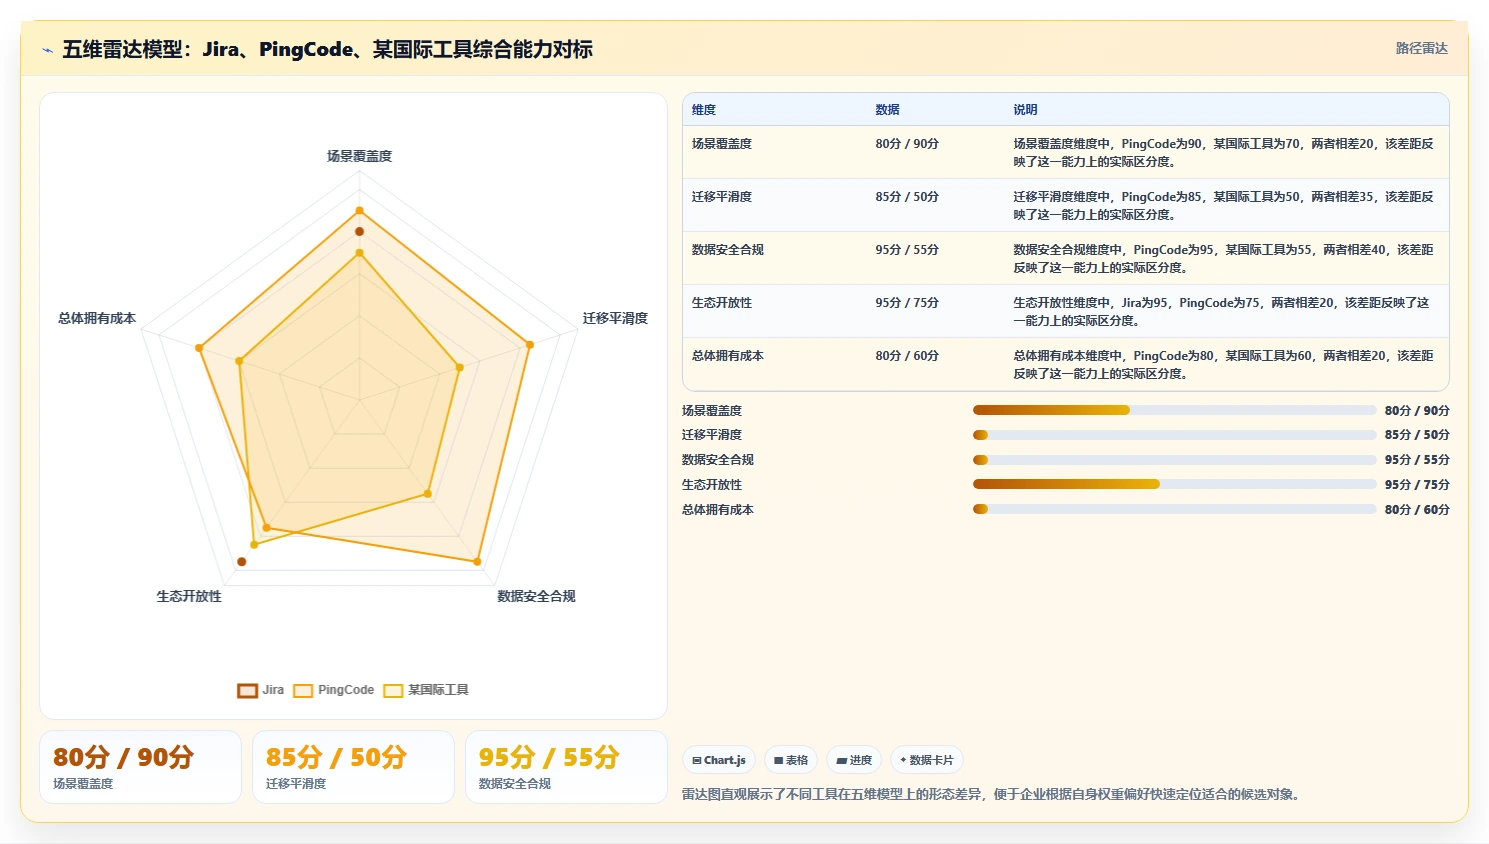Click the footer note starting 雷达图直观展示
The width and height of the screenshot is (1489, 844).
click(x=992, y=795)
